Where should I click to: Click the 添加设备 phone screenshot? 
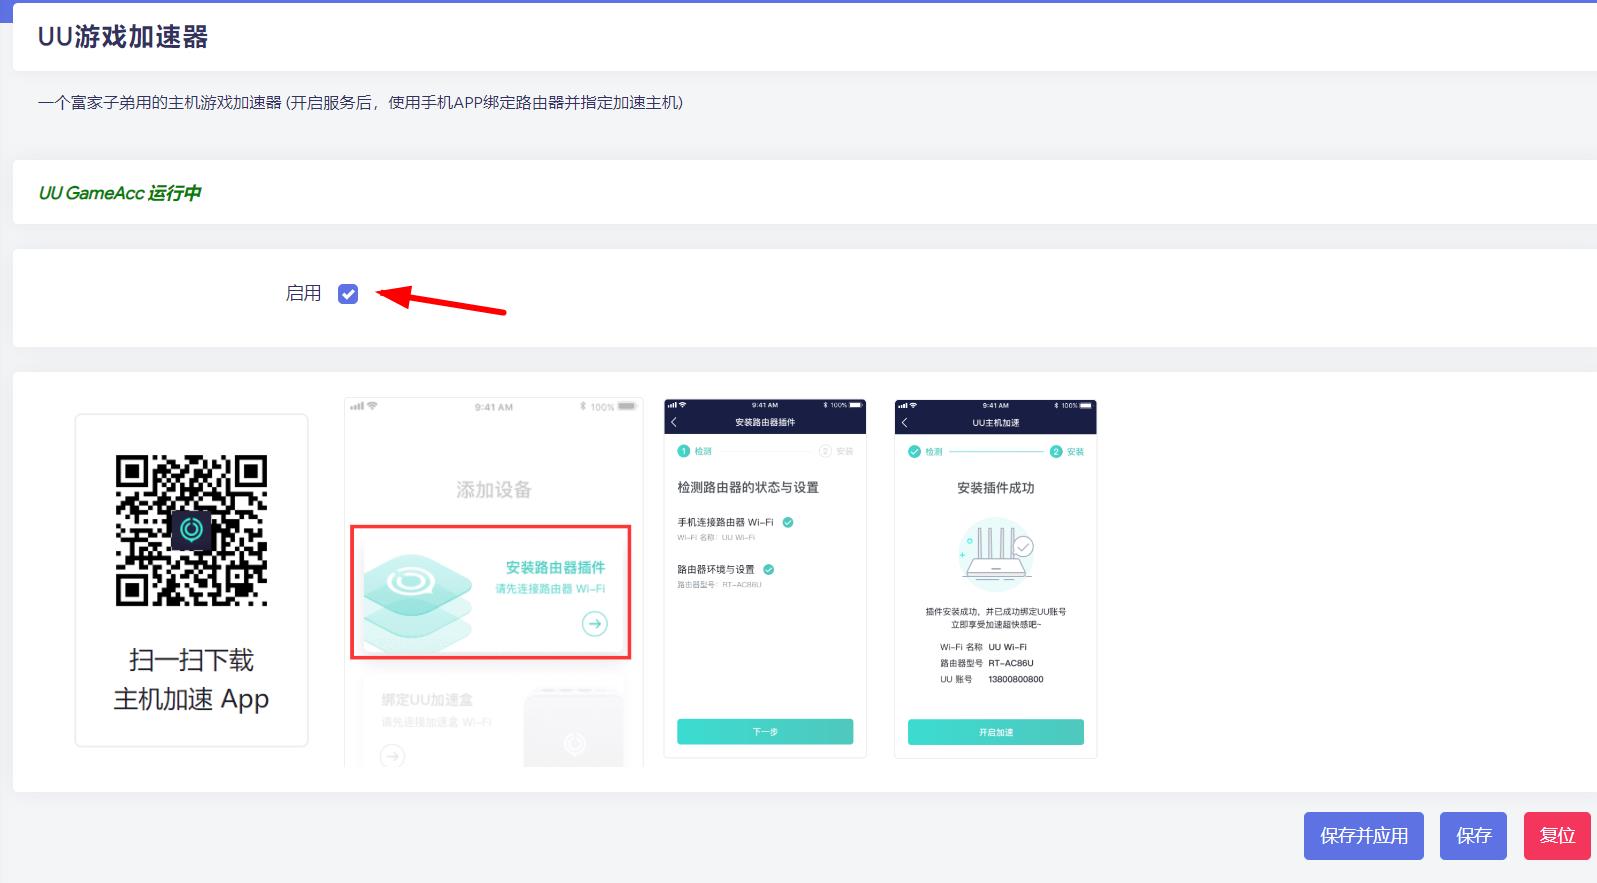point(494,582)
